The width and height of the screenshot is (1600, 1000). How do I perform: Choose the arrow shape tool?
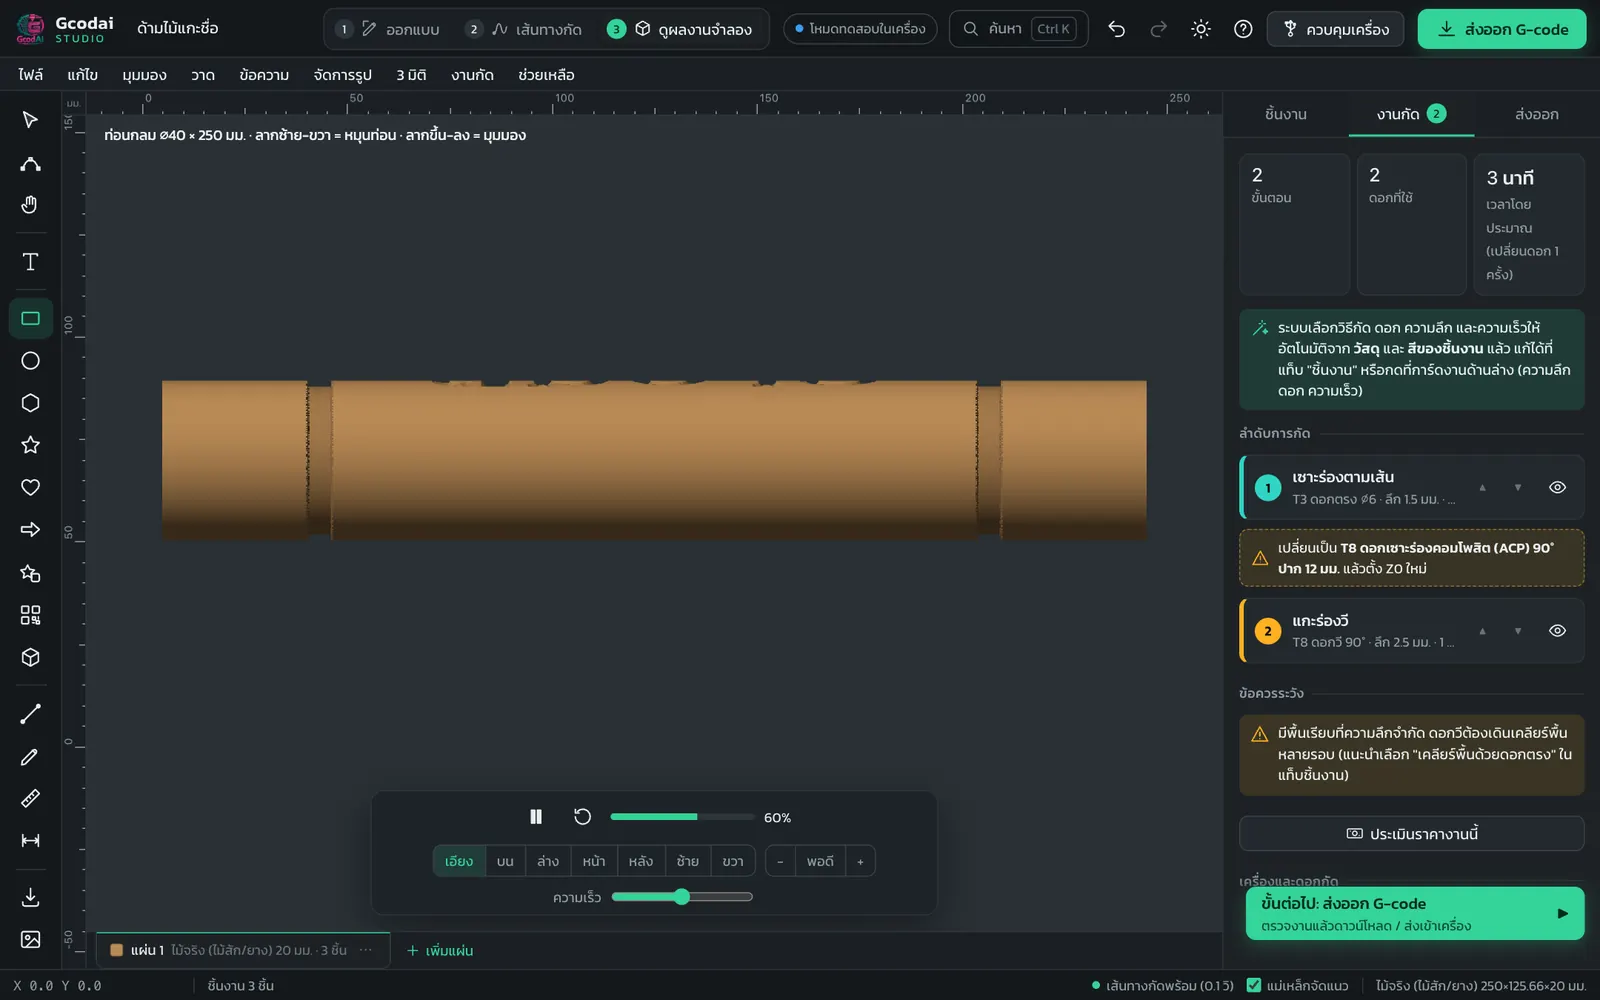click(30, 530)
